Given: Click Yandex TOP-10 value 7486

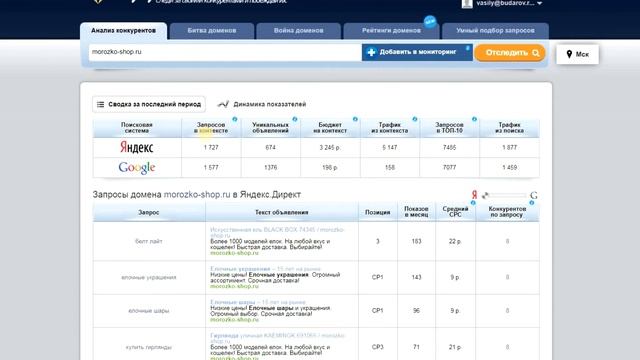Looking at the screenshot, I should 449,147.
